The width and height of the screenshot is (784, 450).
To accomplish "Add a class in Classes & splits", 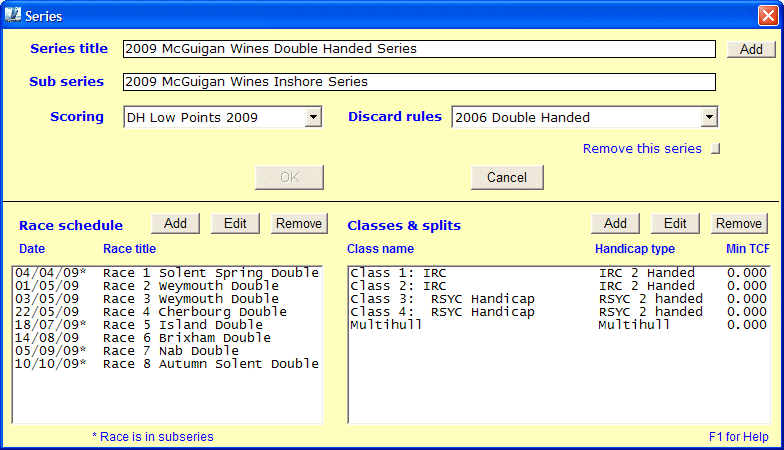I will pos(616,224).
